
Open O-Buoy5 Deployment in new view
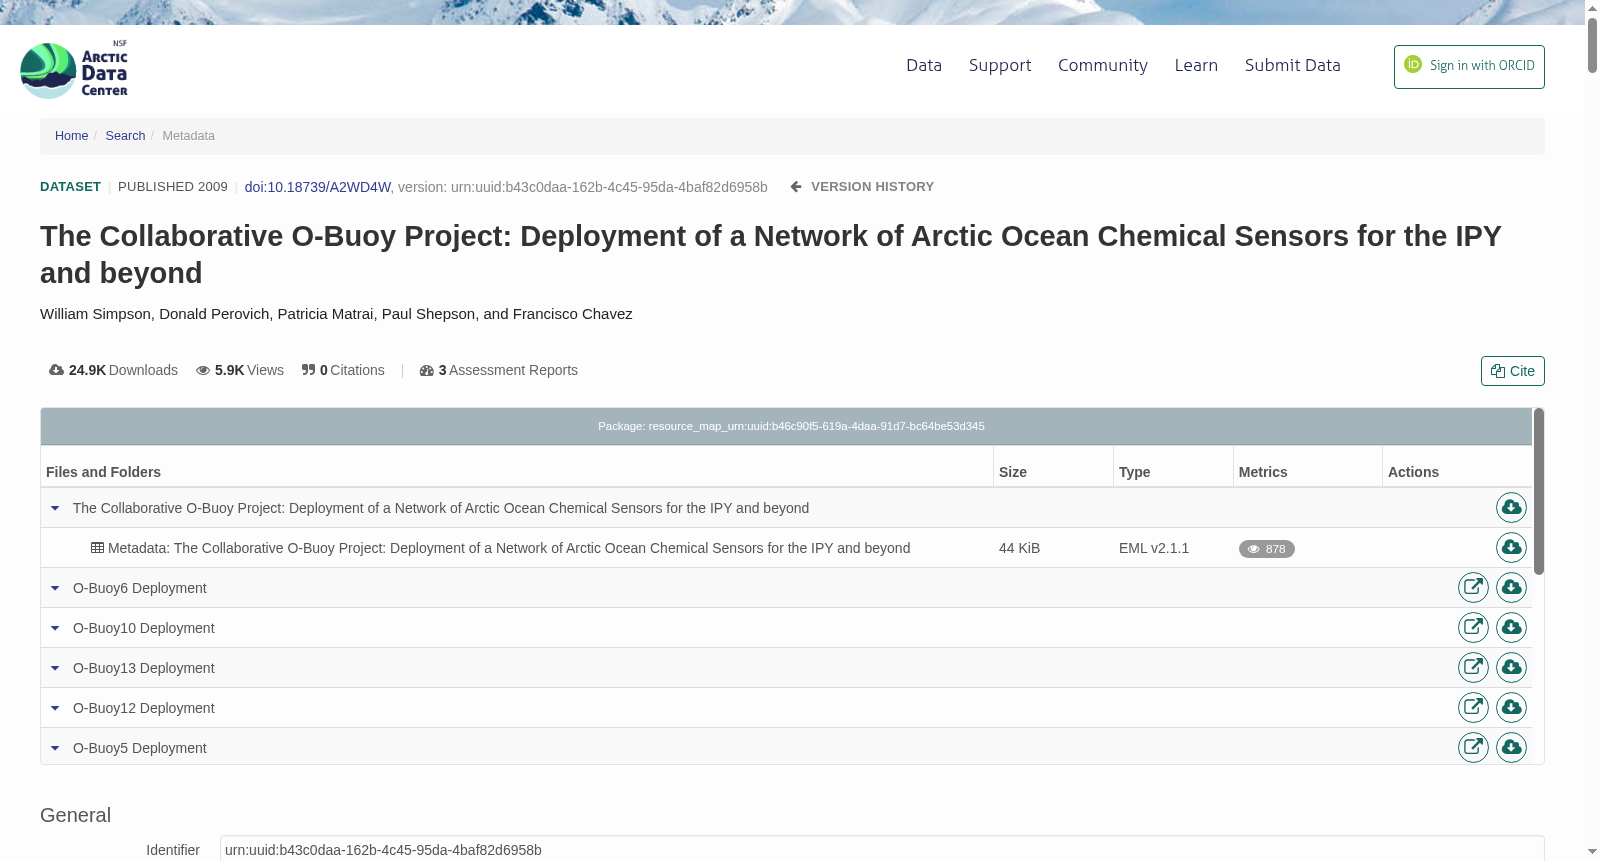coord(1473,747)
